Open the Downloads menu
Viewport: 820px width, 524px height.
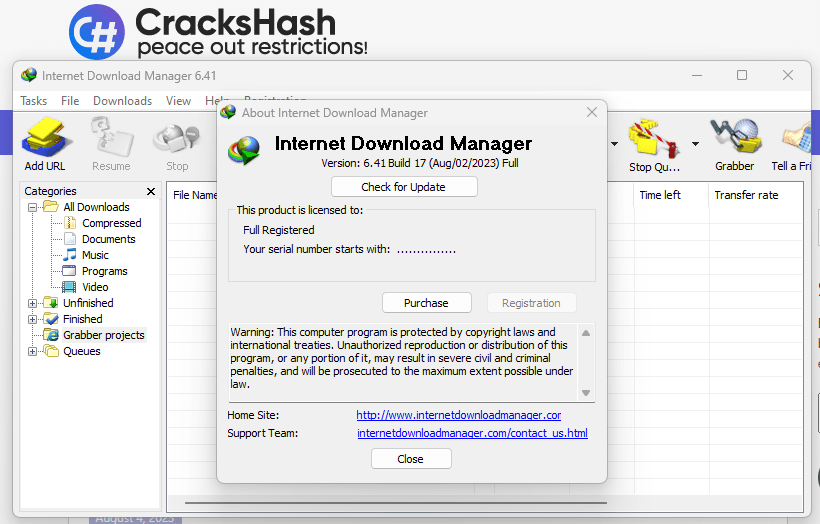tap(122, 100)
